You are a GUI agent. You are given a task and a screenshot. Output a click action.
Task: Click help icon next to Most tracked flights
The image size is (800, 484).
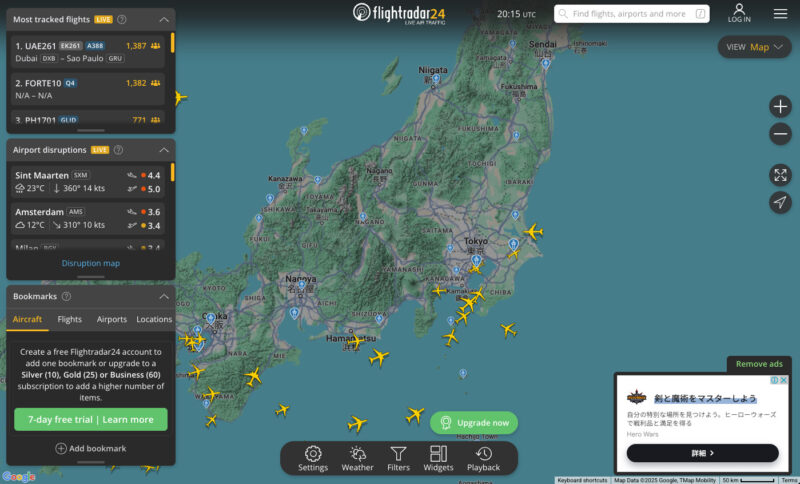coord(122,19)
